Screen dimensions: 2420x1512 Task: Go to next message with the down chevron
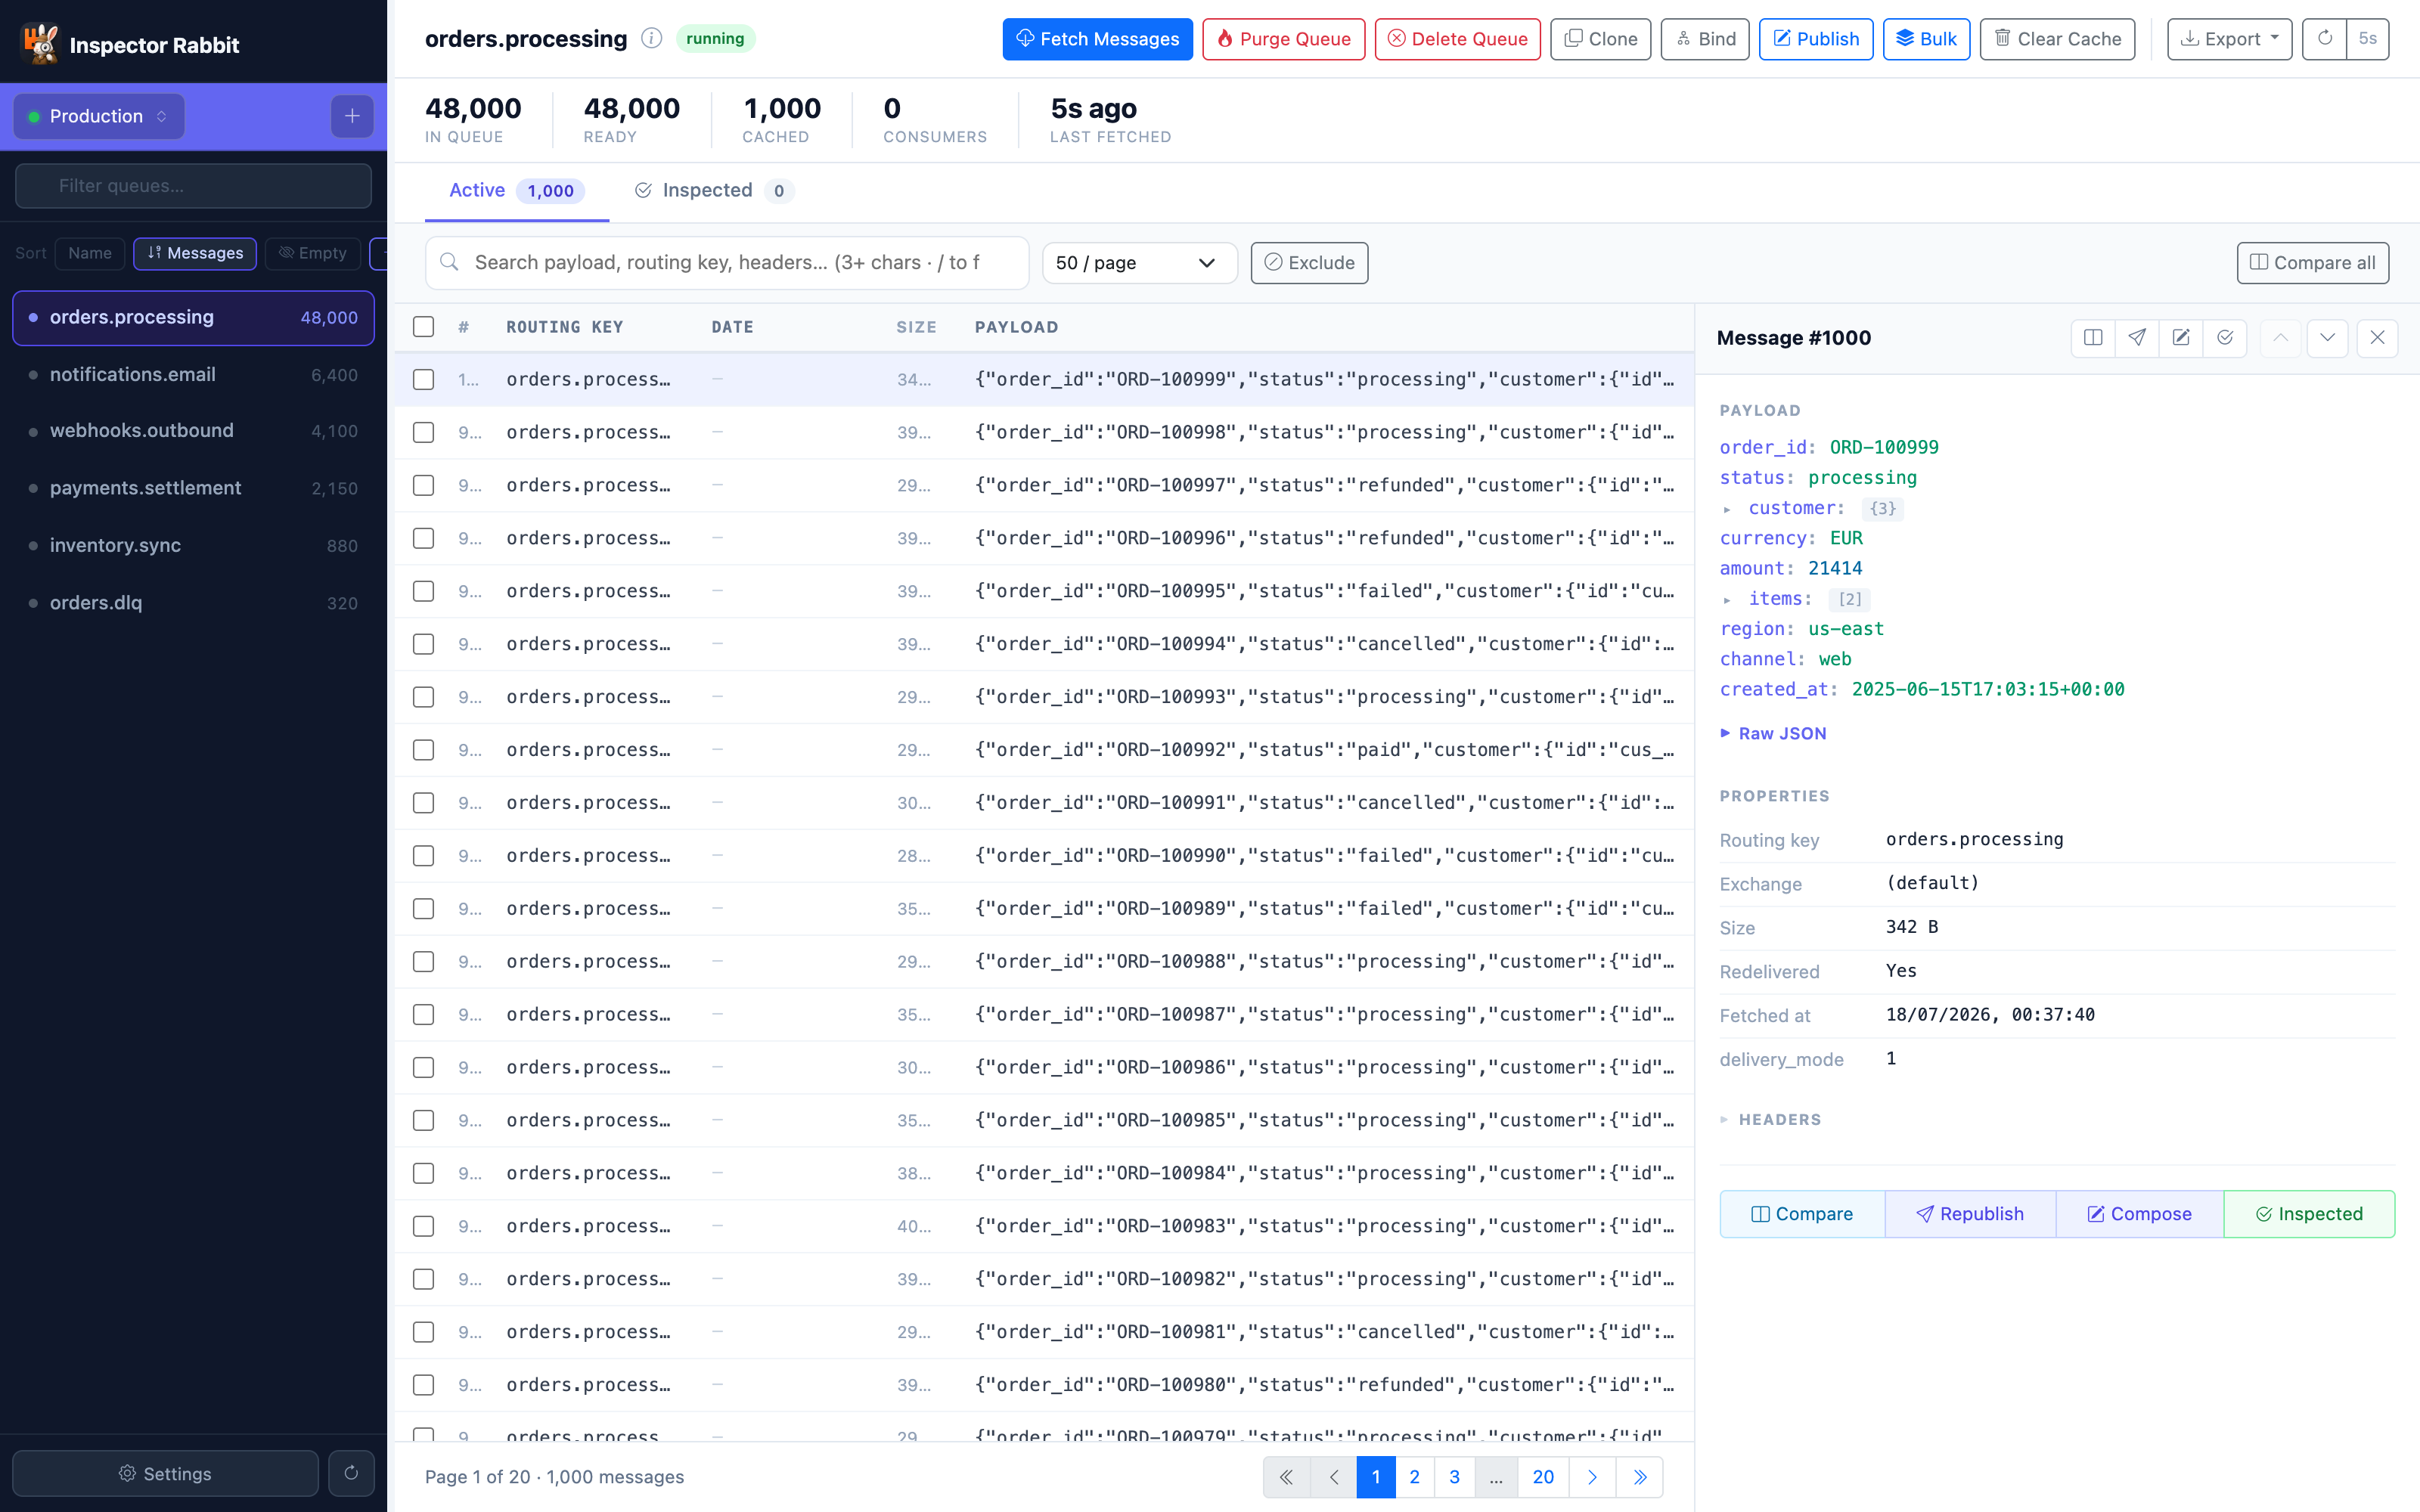click(2328, 338)
